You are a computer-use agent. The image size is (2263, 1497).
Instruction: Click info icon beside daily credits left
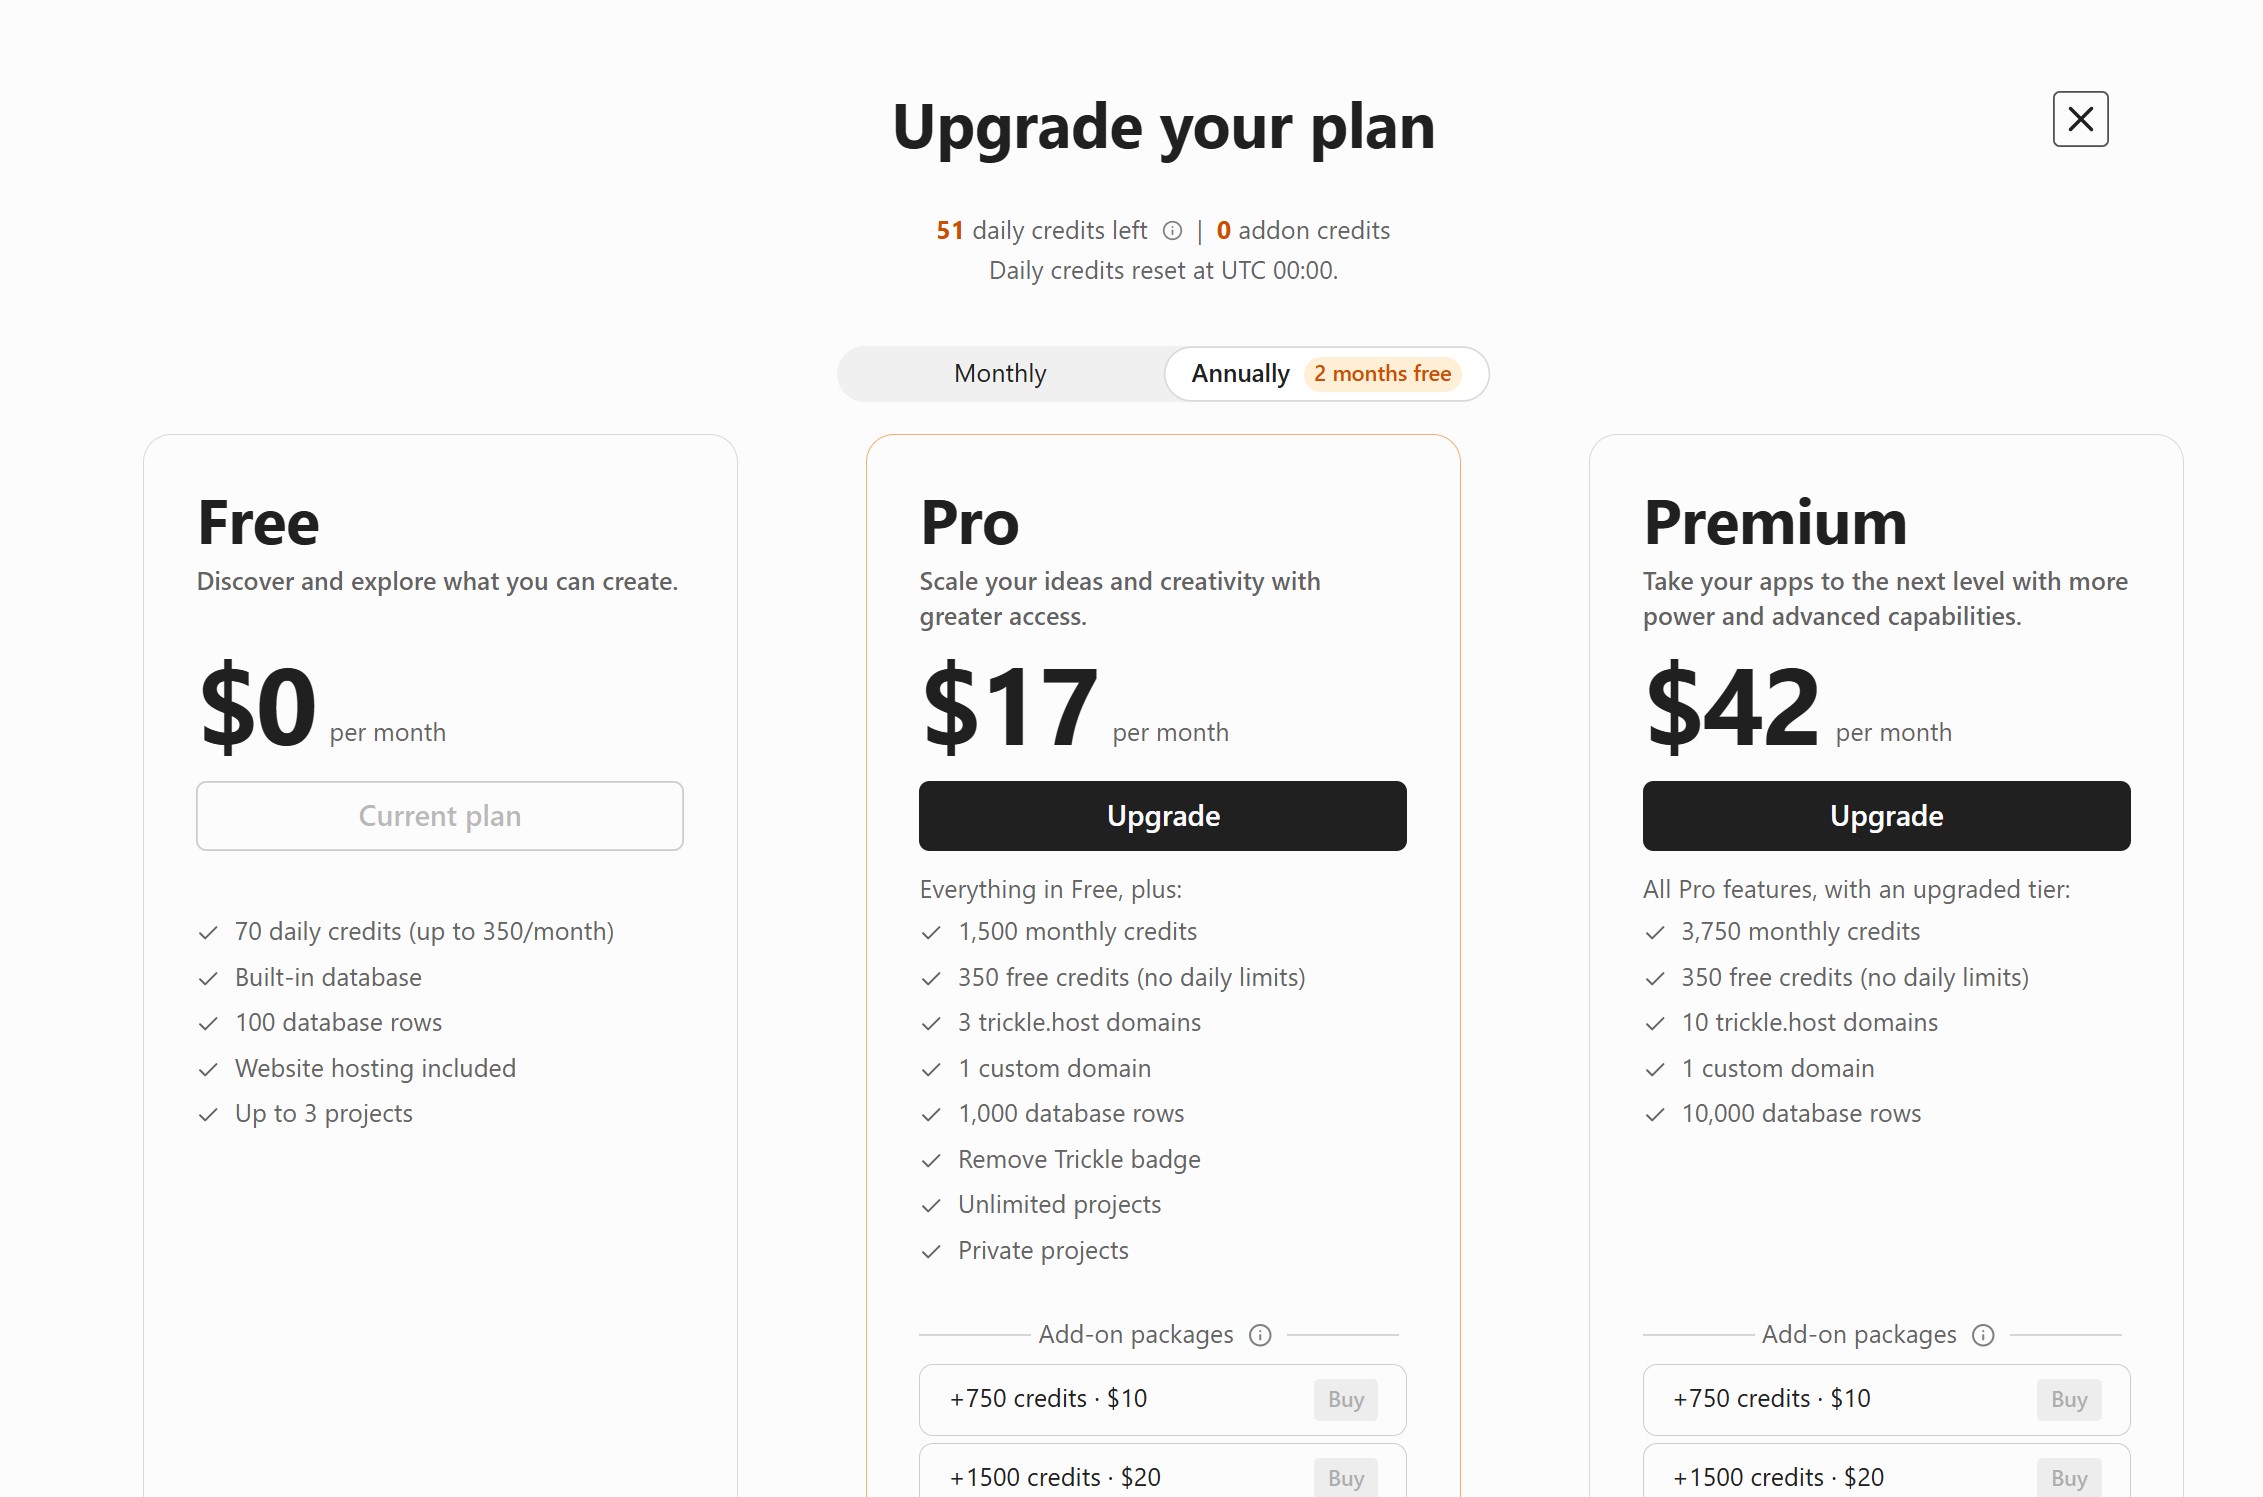pyautogui.click(x=1172, y=231)
